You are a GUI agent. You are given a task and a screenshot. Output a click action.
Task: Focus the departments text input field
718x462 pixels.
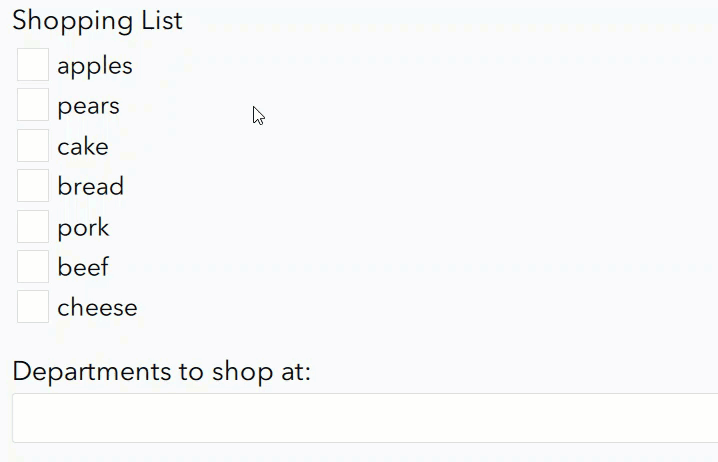point(365,418)
